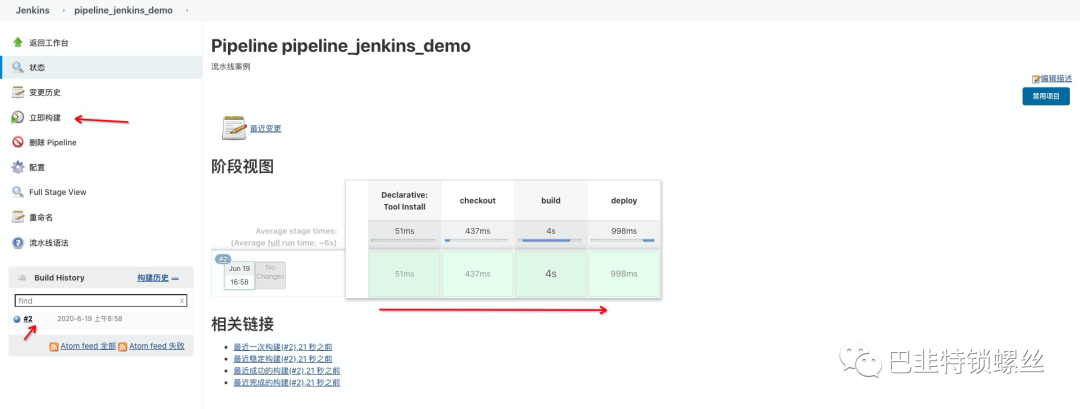Open the 构建历史 trend link
This screenshot has height=409, width=1080.
[153, 277]
